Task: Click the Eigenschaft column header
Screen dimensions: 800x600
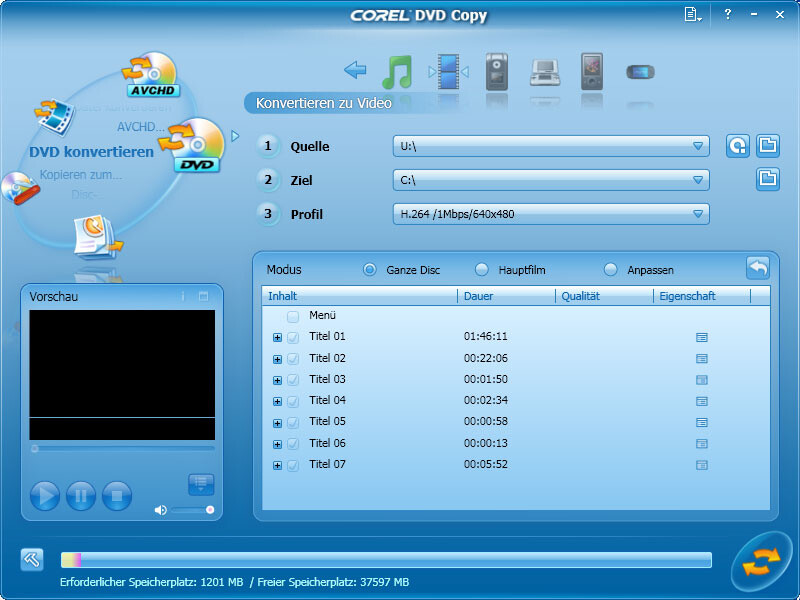Action: point(688,296)
